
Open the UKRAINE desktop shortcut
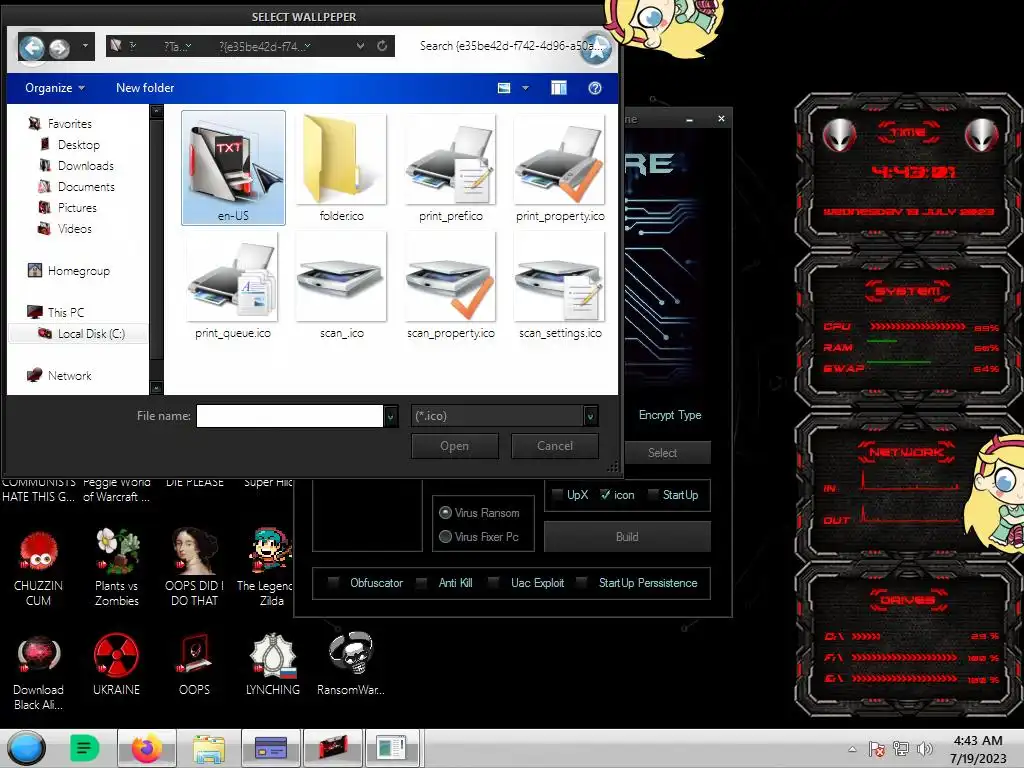point(116,663)
